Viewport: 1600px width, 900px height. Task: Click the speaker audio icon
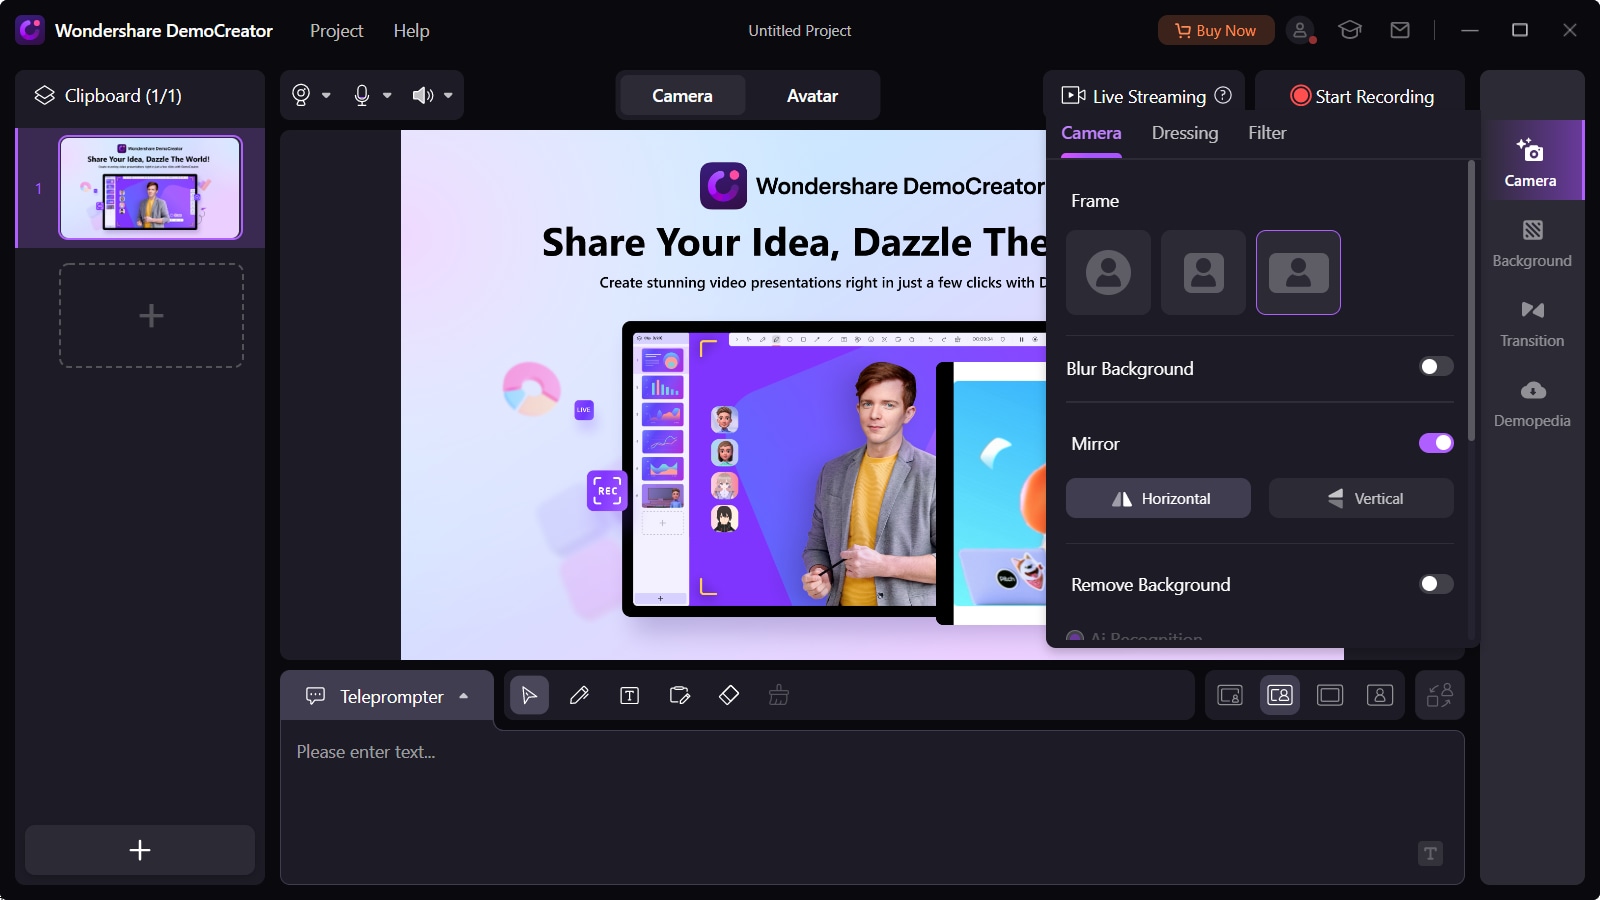coord(423,95)
